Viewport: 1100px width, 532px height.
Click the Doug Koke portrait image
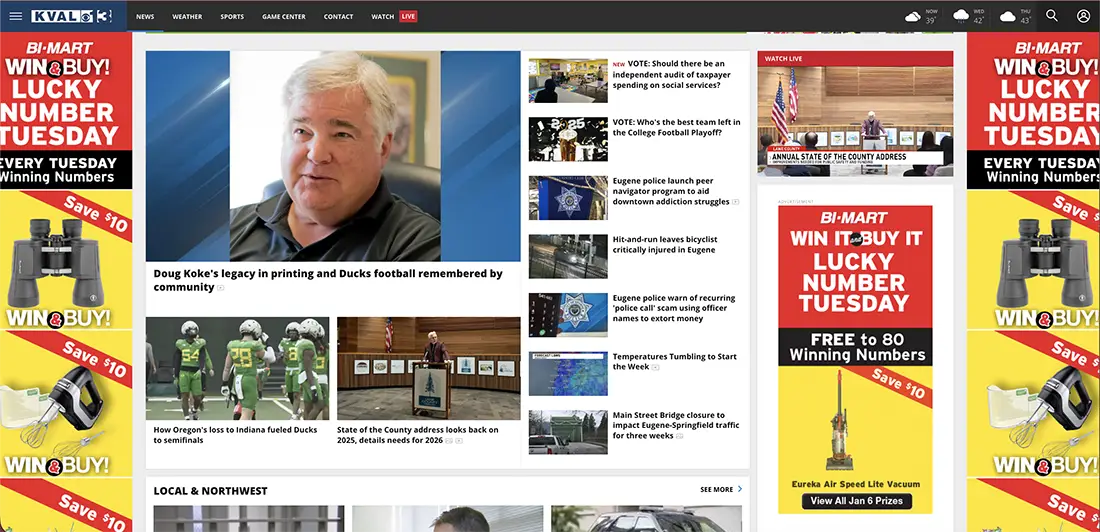tap(335, 156)
